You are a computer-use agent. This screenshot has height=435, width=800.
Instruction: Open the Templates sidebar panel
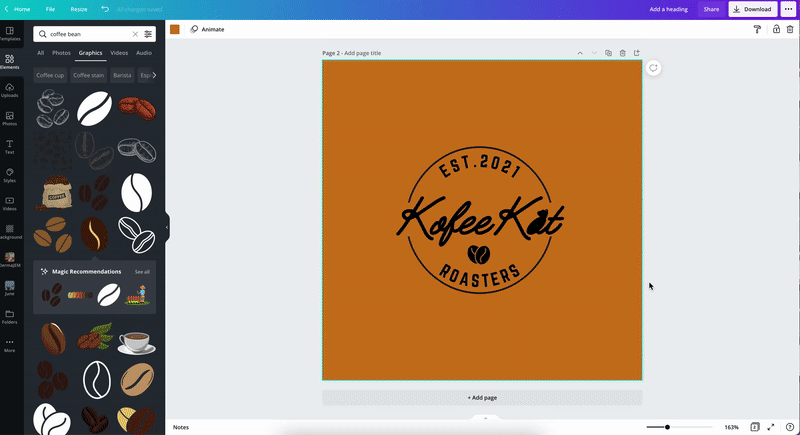(x=10, y=34)
